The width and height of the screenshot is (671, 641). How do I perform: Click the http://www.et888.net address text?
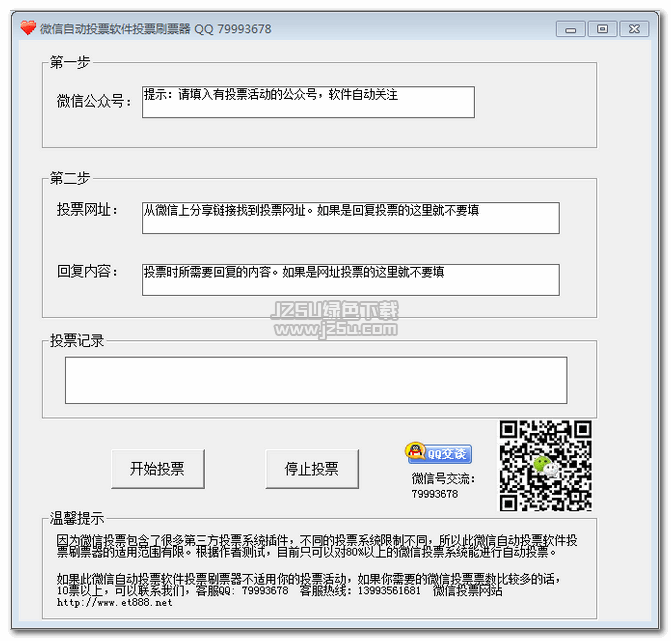[115, 603]
